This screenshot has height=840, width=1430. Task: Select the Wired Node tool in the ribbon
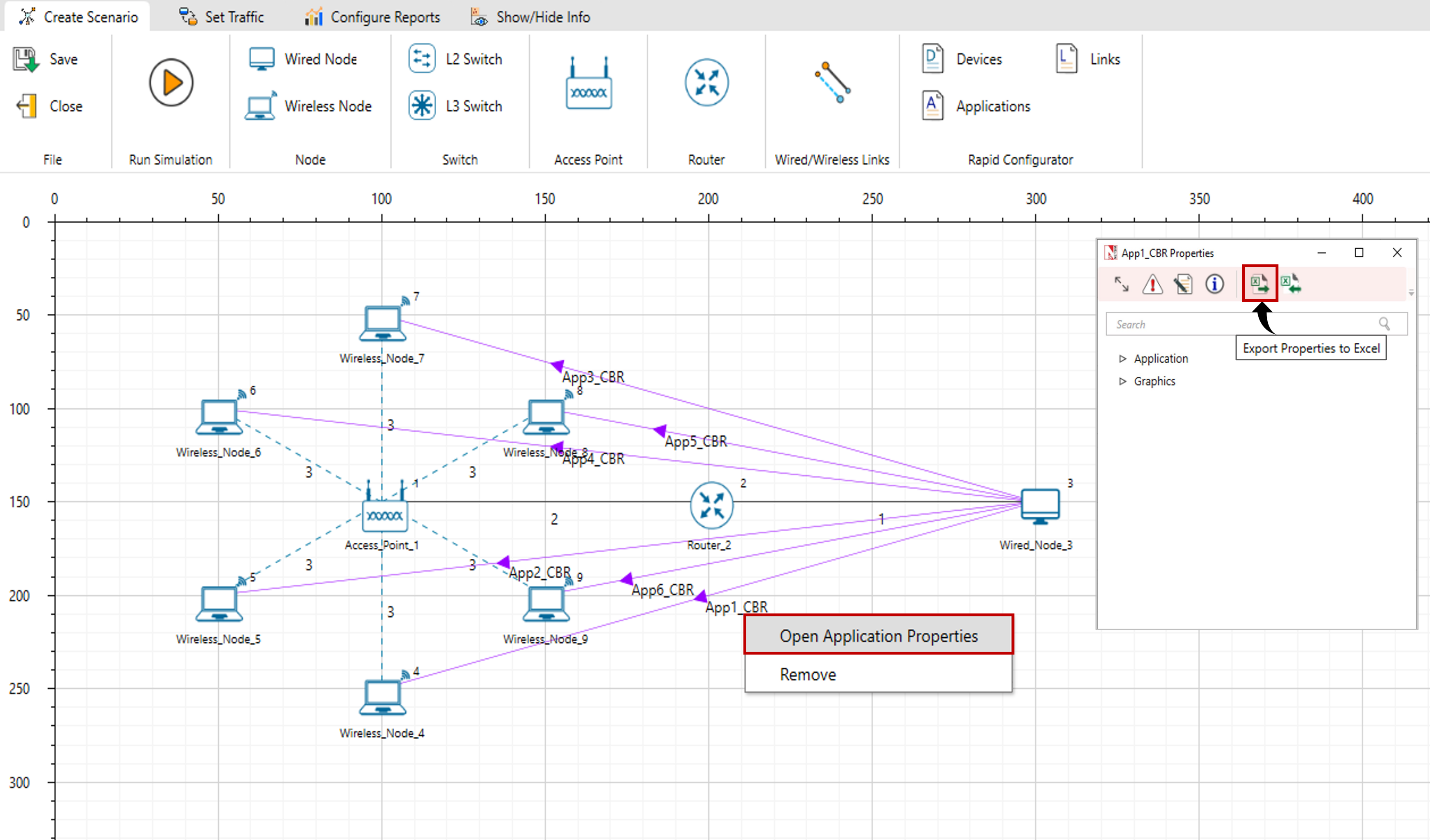coord(302,59)
